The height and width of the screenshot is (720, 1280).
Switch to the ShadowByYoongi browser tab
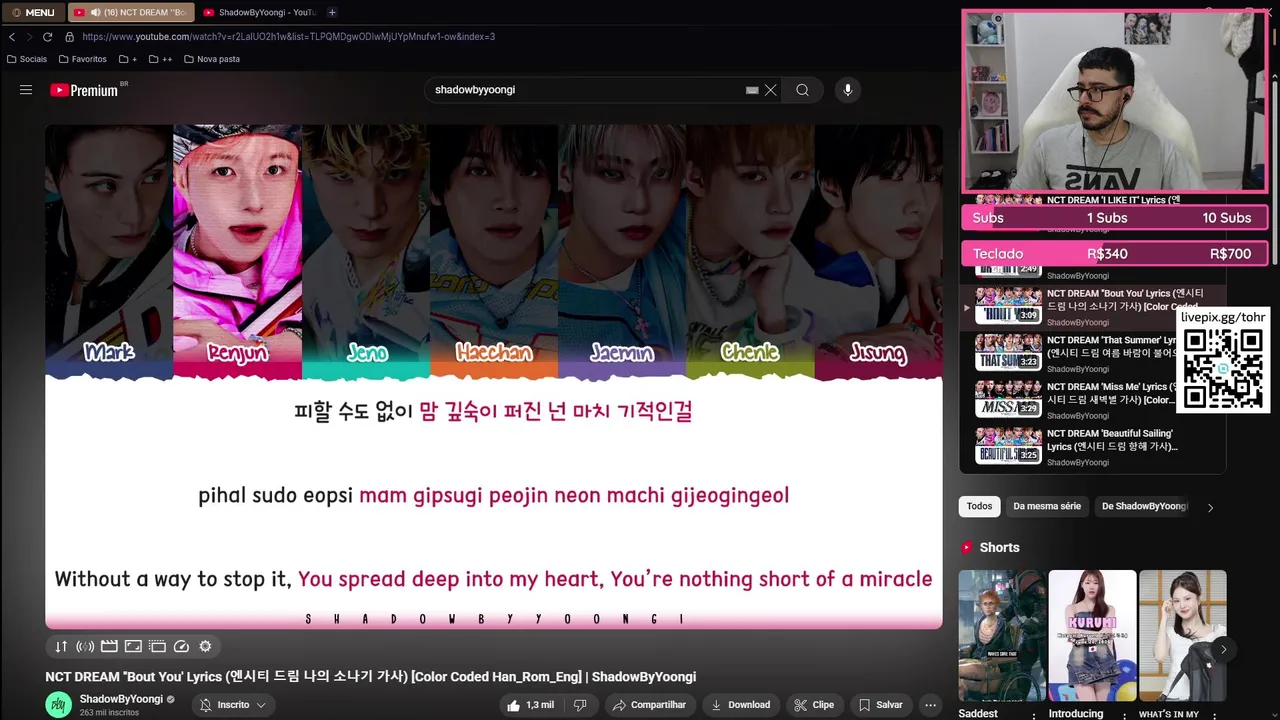pos(259,12)
